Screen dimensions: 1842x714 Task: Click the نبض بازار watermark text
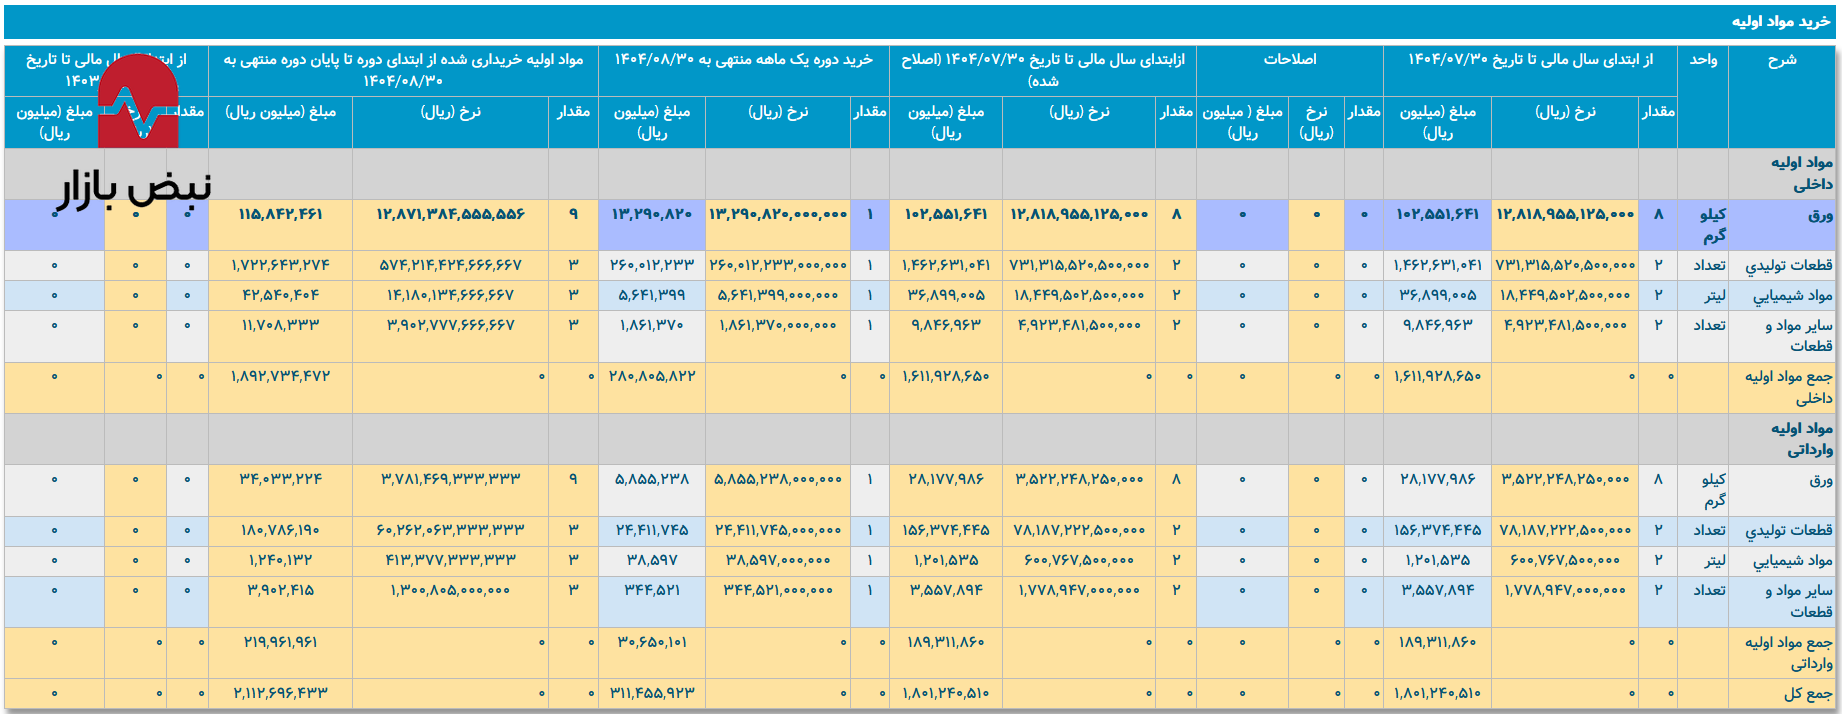click(x=134, y=188)
